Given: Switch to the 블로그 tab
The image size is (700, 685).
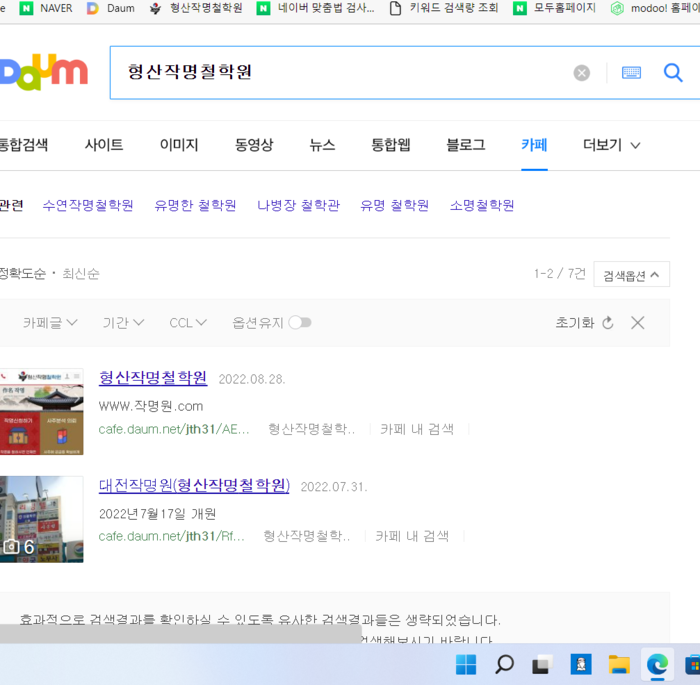Looking at the screenshot, I should tap(466, 145).
